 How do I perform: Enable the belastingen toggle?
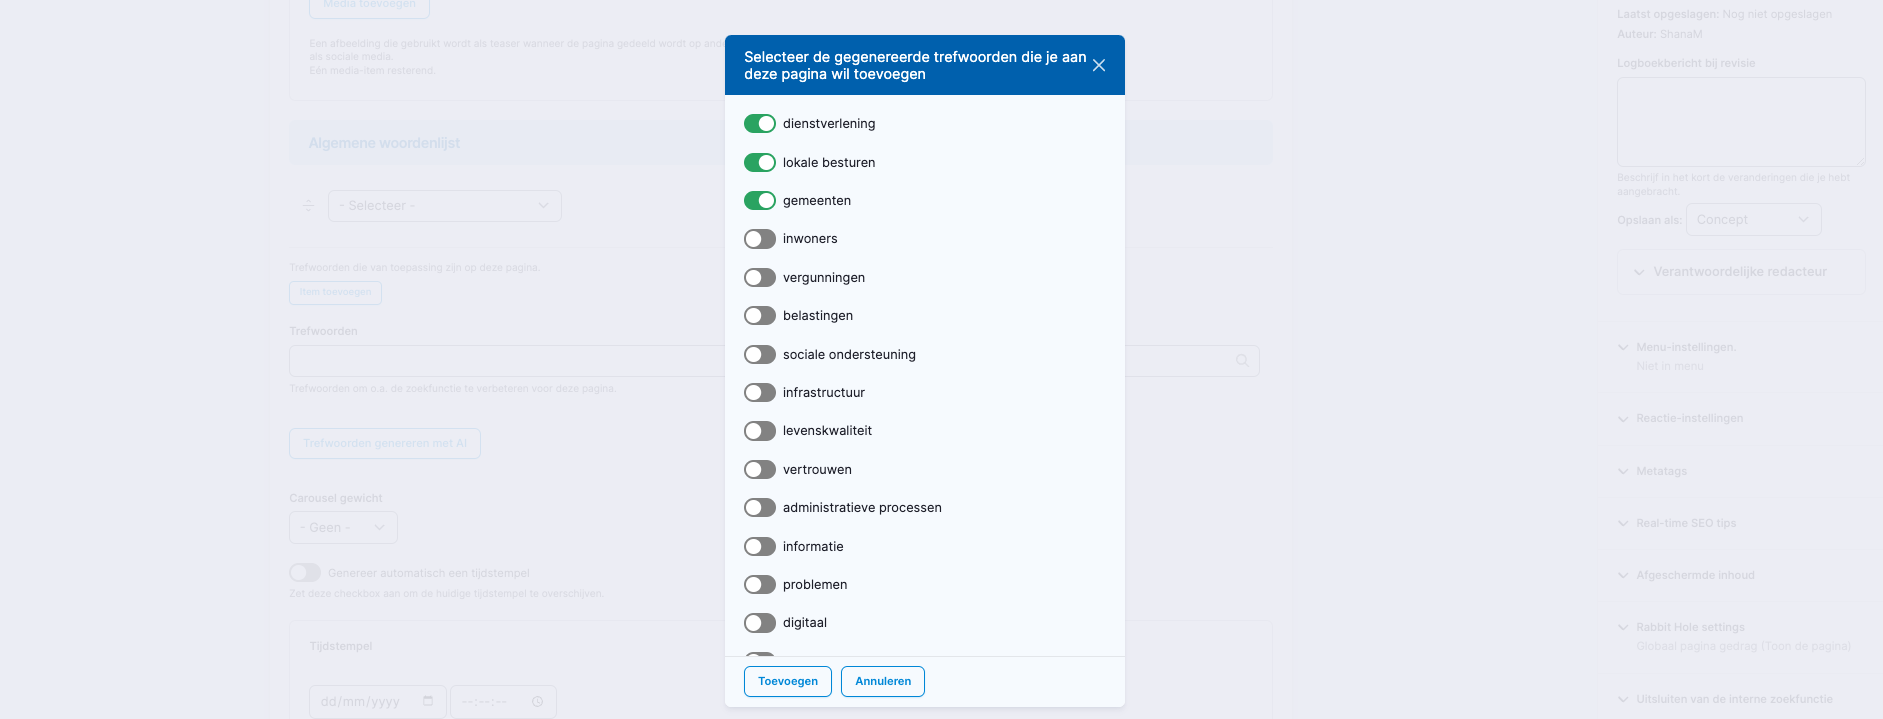760,316
